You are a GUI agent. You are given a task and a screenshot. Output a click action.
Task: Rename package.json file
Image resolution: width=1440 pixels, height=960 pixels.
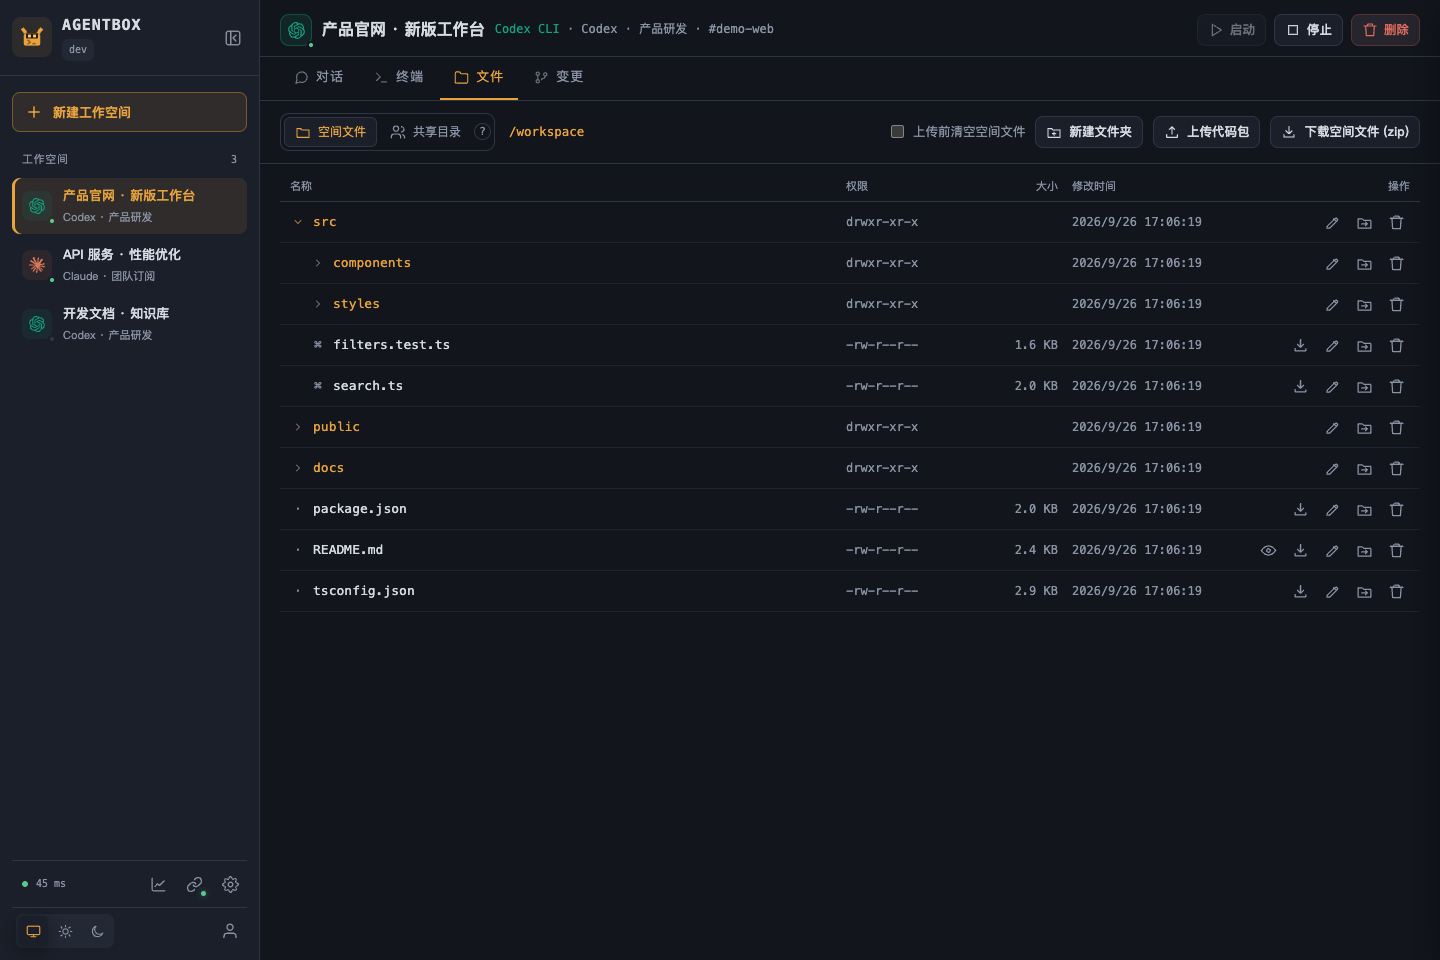click(1332, 509)
